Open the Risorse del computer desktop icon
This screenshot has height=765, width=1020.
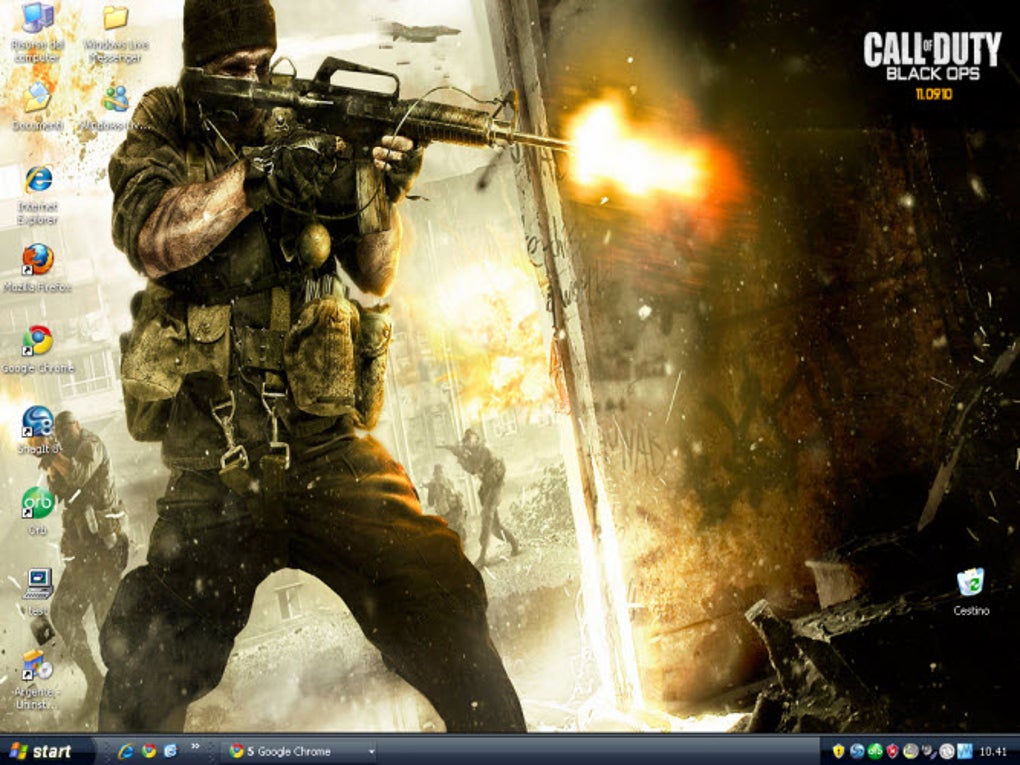pos(38,18)
